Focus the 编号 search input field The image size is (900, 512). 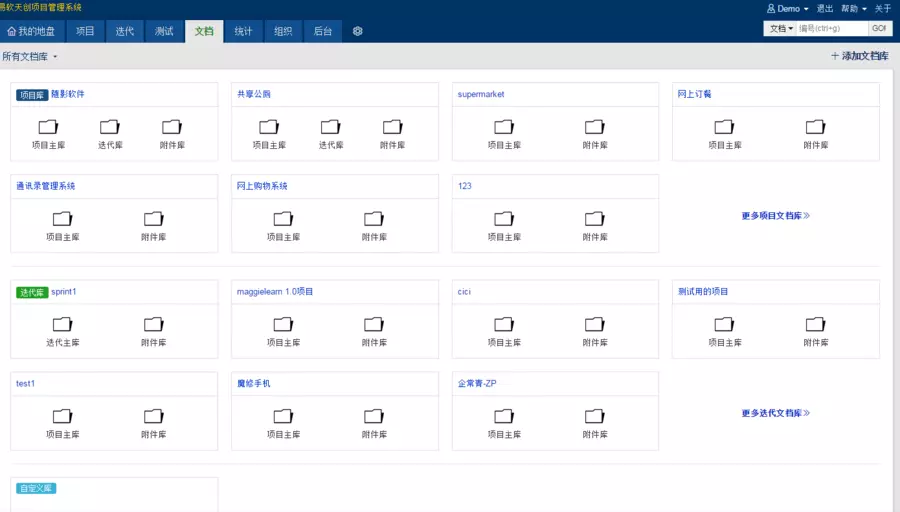point(830,29)
